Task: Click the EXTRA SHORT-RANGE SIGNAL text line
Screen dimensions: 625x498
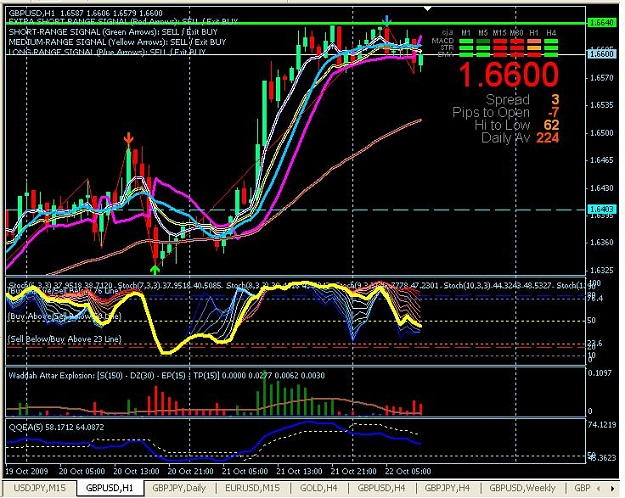Action: (123, 22)
